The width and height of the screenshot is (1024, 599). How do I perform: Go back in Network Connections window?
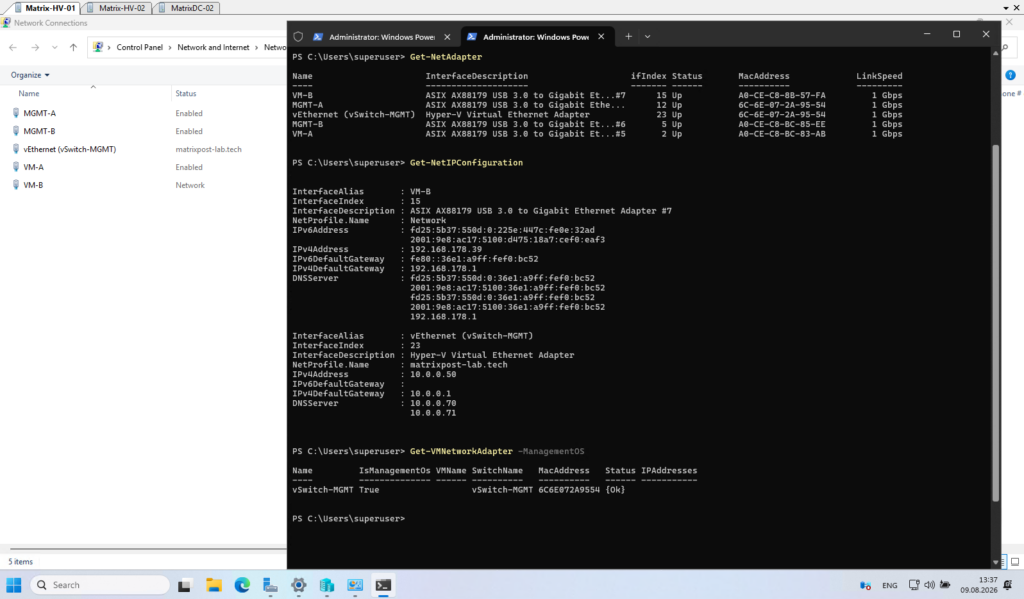pyautogui.click(x=13, y=47)
